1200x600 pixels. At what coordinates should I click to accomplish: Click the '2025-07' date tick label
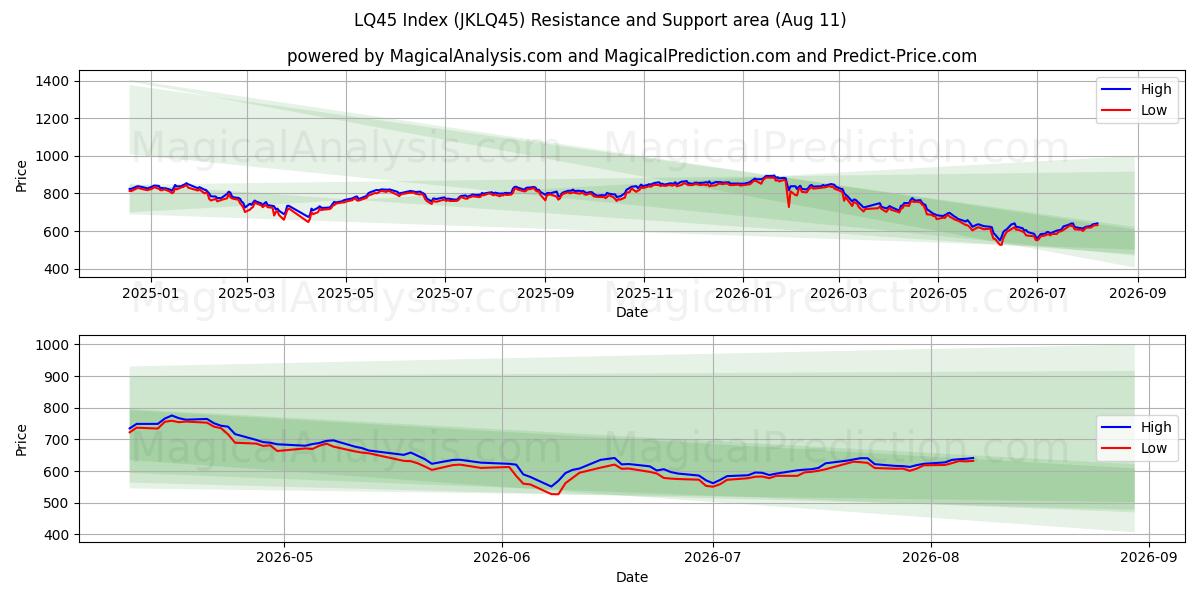445,294
